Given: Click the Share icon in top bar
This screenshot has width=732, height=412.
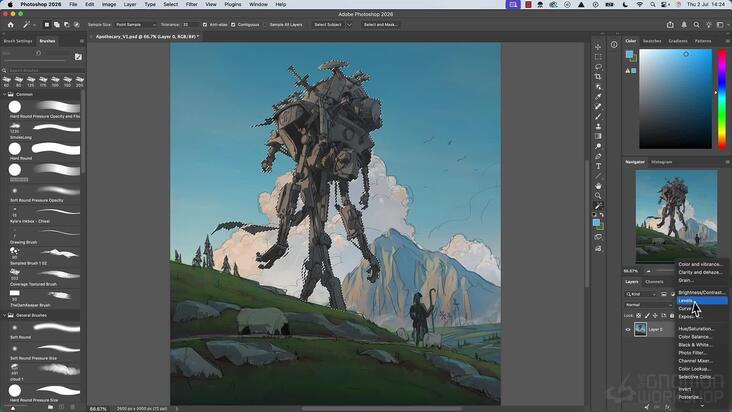Looking at the screenshot, I should 670,25.
